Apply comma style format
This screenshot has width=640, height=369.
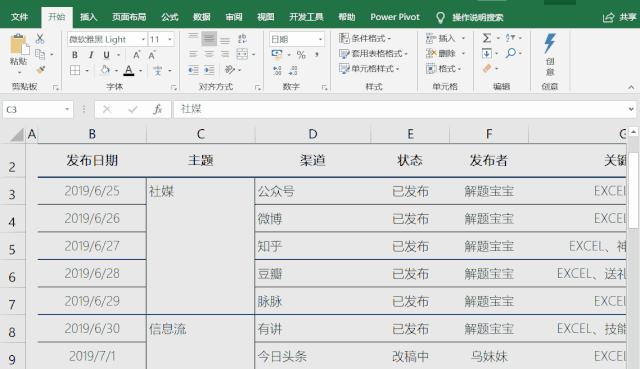pos(317,55)
